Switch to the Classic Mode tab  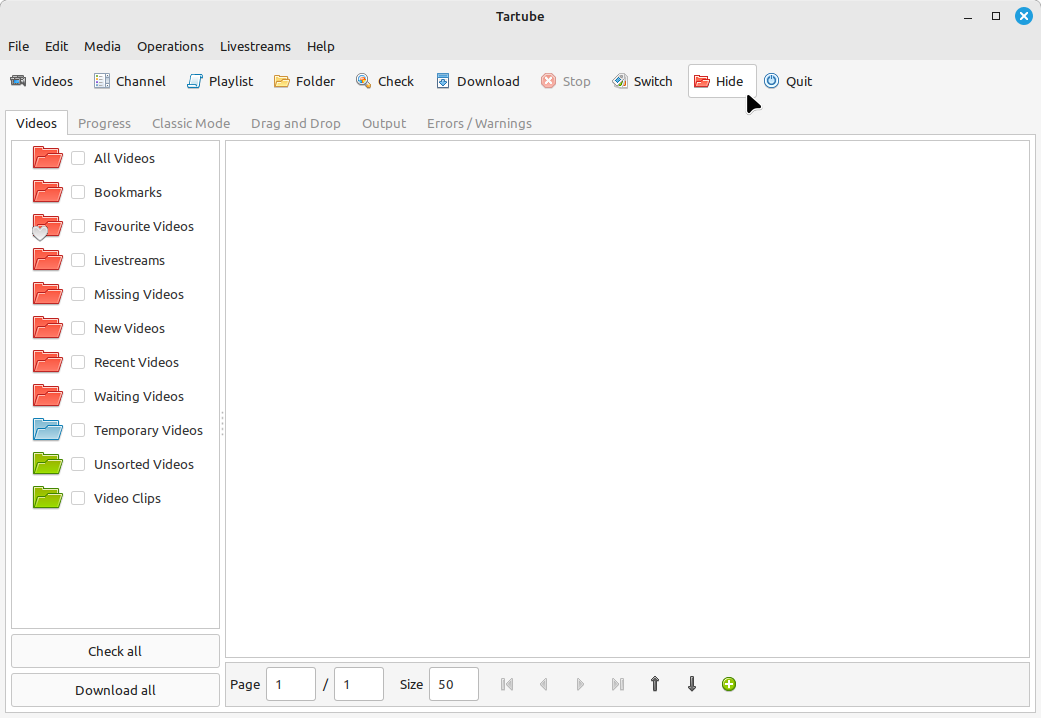pos(191,124)
